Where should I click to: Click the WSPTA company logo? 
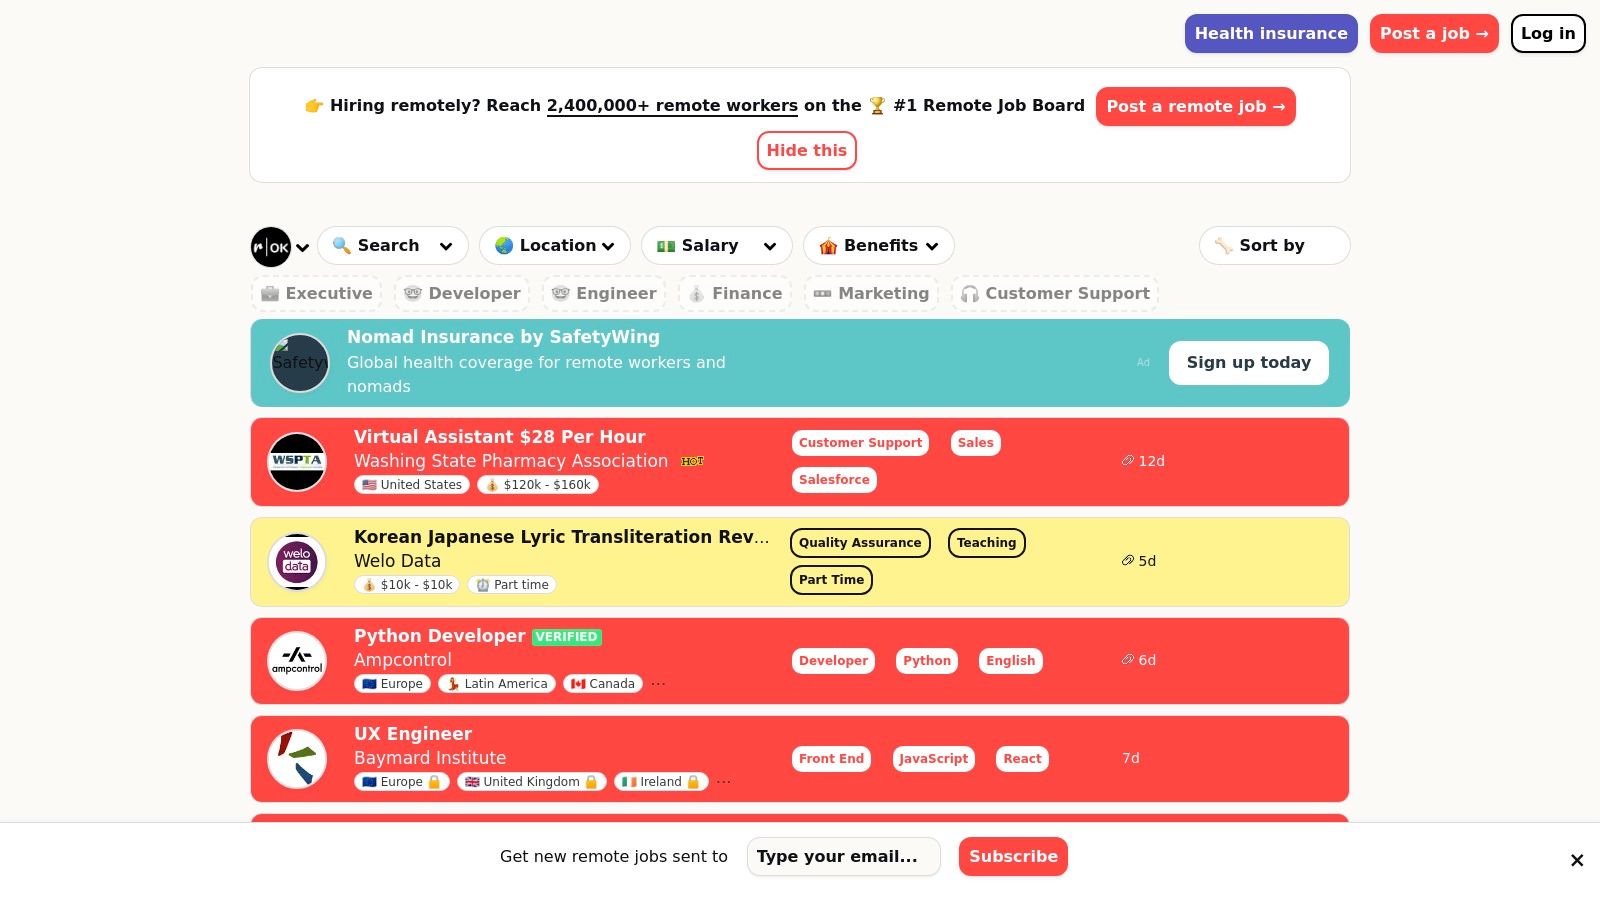297,462
